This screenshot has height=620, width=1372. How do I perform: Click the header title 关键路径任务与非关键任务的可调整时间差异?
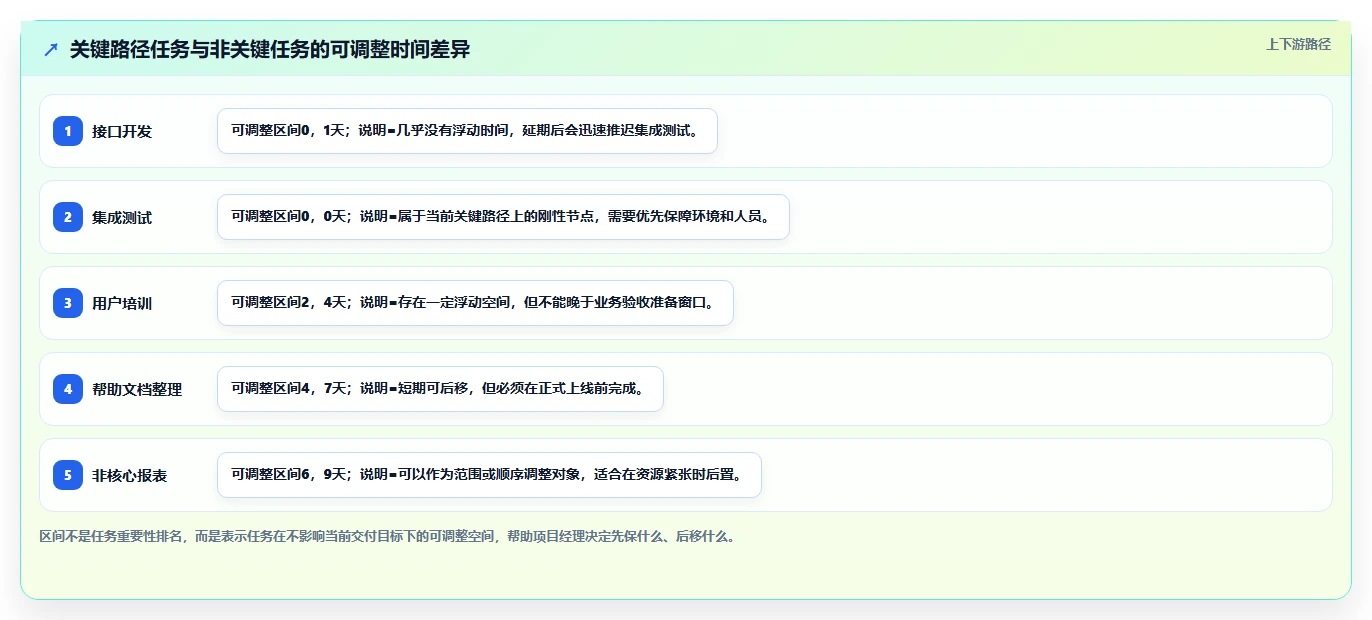click(270, 50)
